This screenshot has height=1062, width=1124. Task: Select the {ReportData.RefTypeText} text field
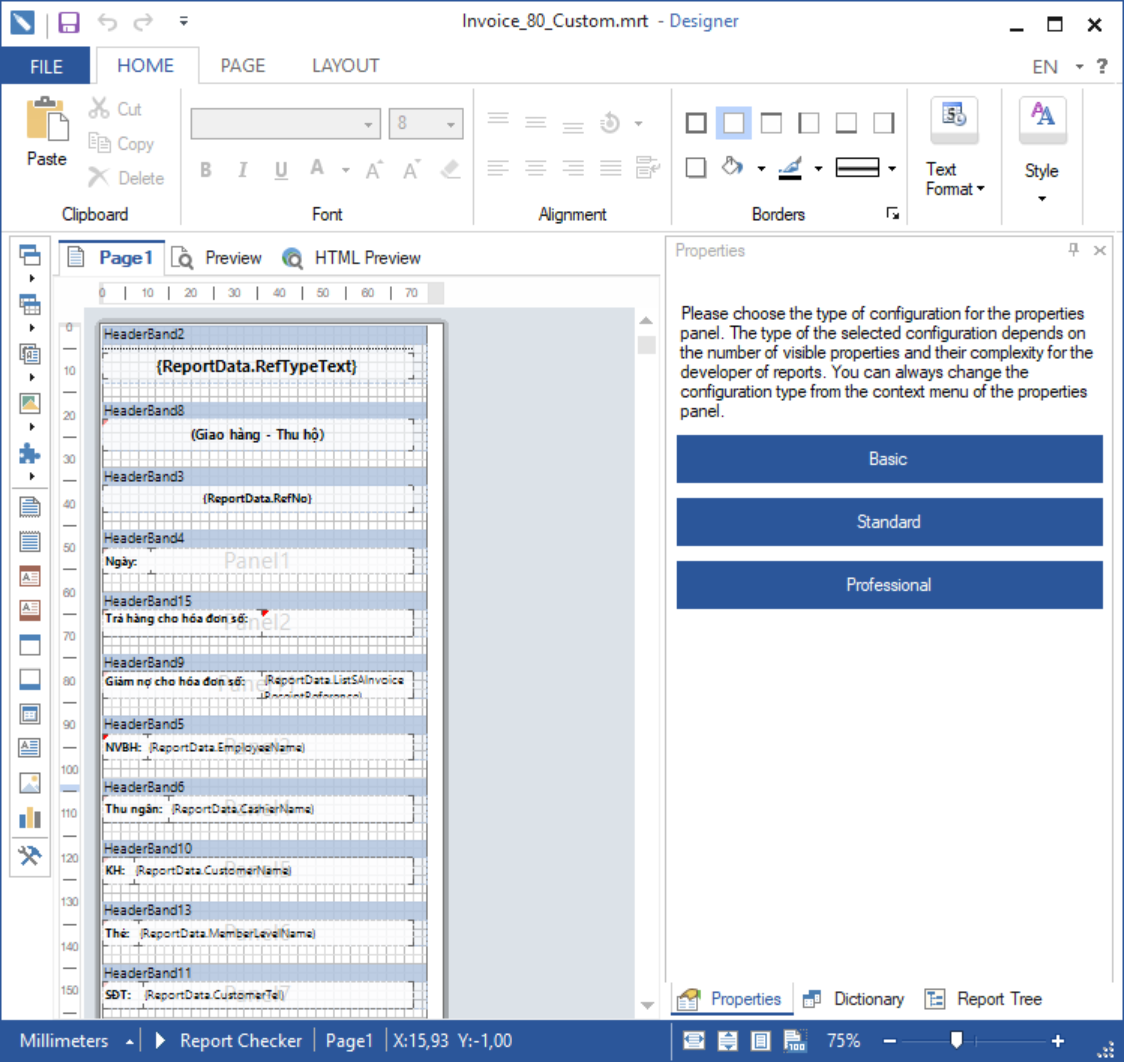[x=257, y=366]
